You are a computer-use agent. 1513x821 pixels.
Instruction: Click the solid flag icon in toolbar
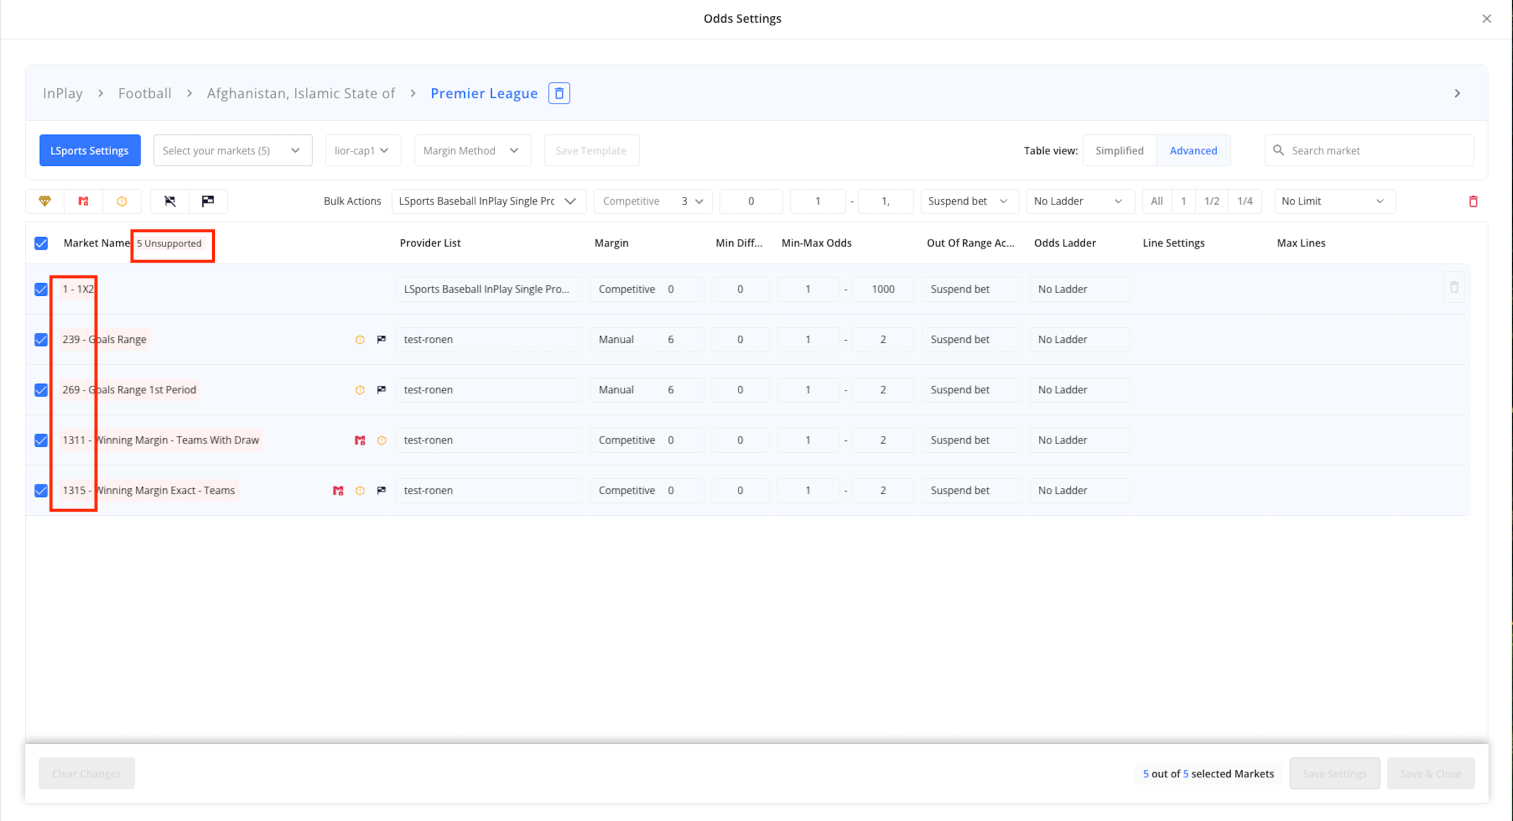point(208,201)
